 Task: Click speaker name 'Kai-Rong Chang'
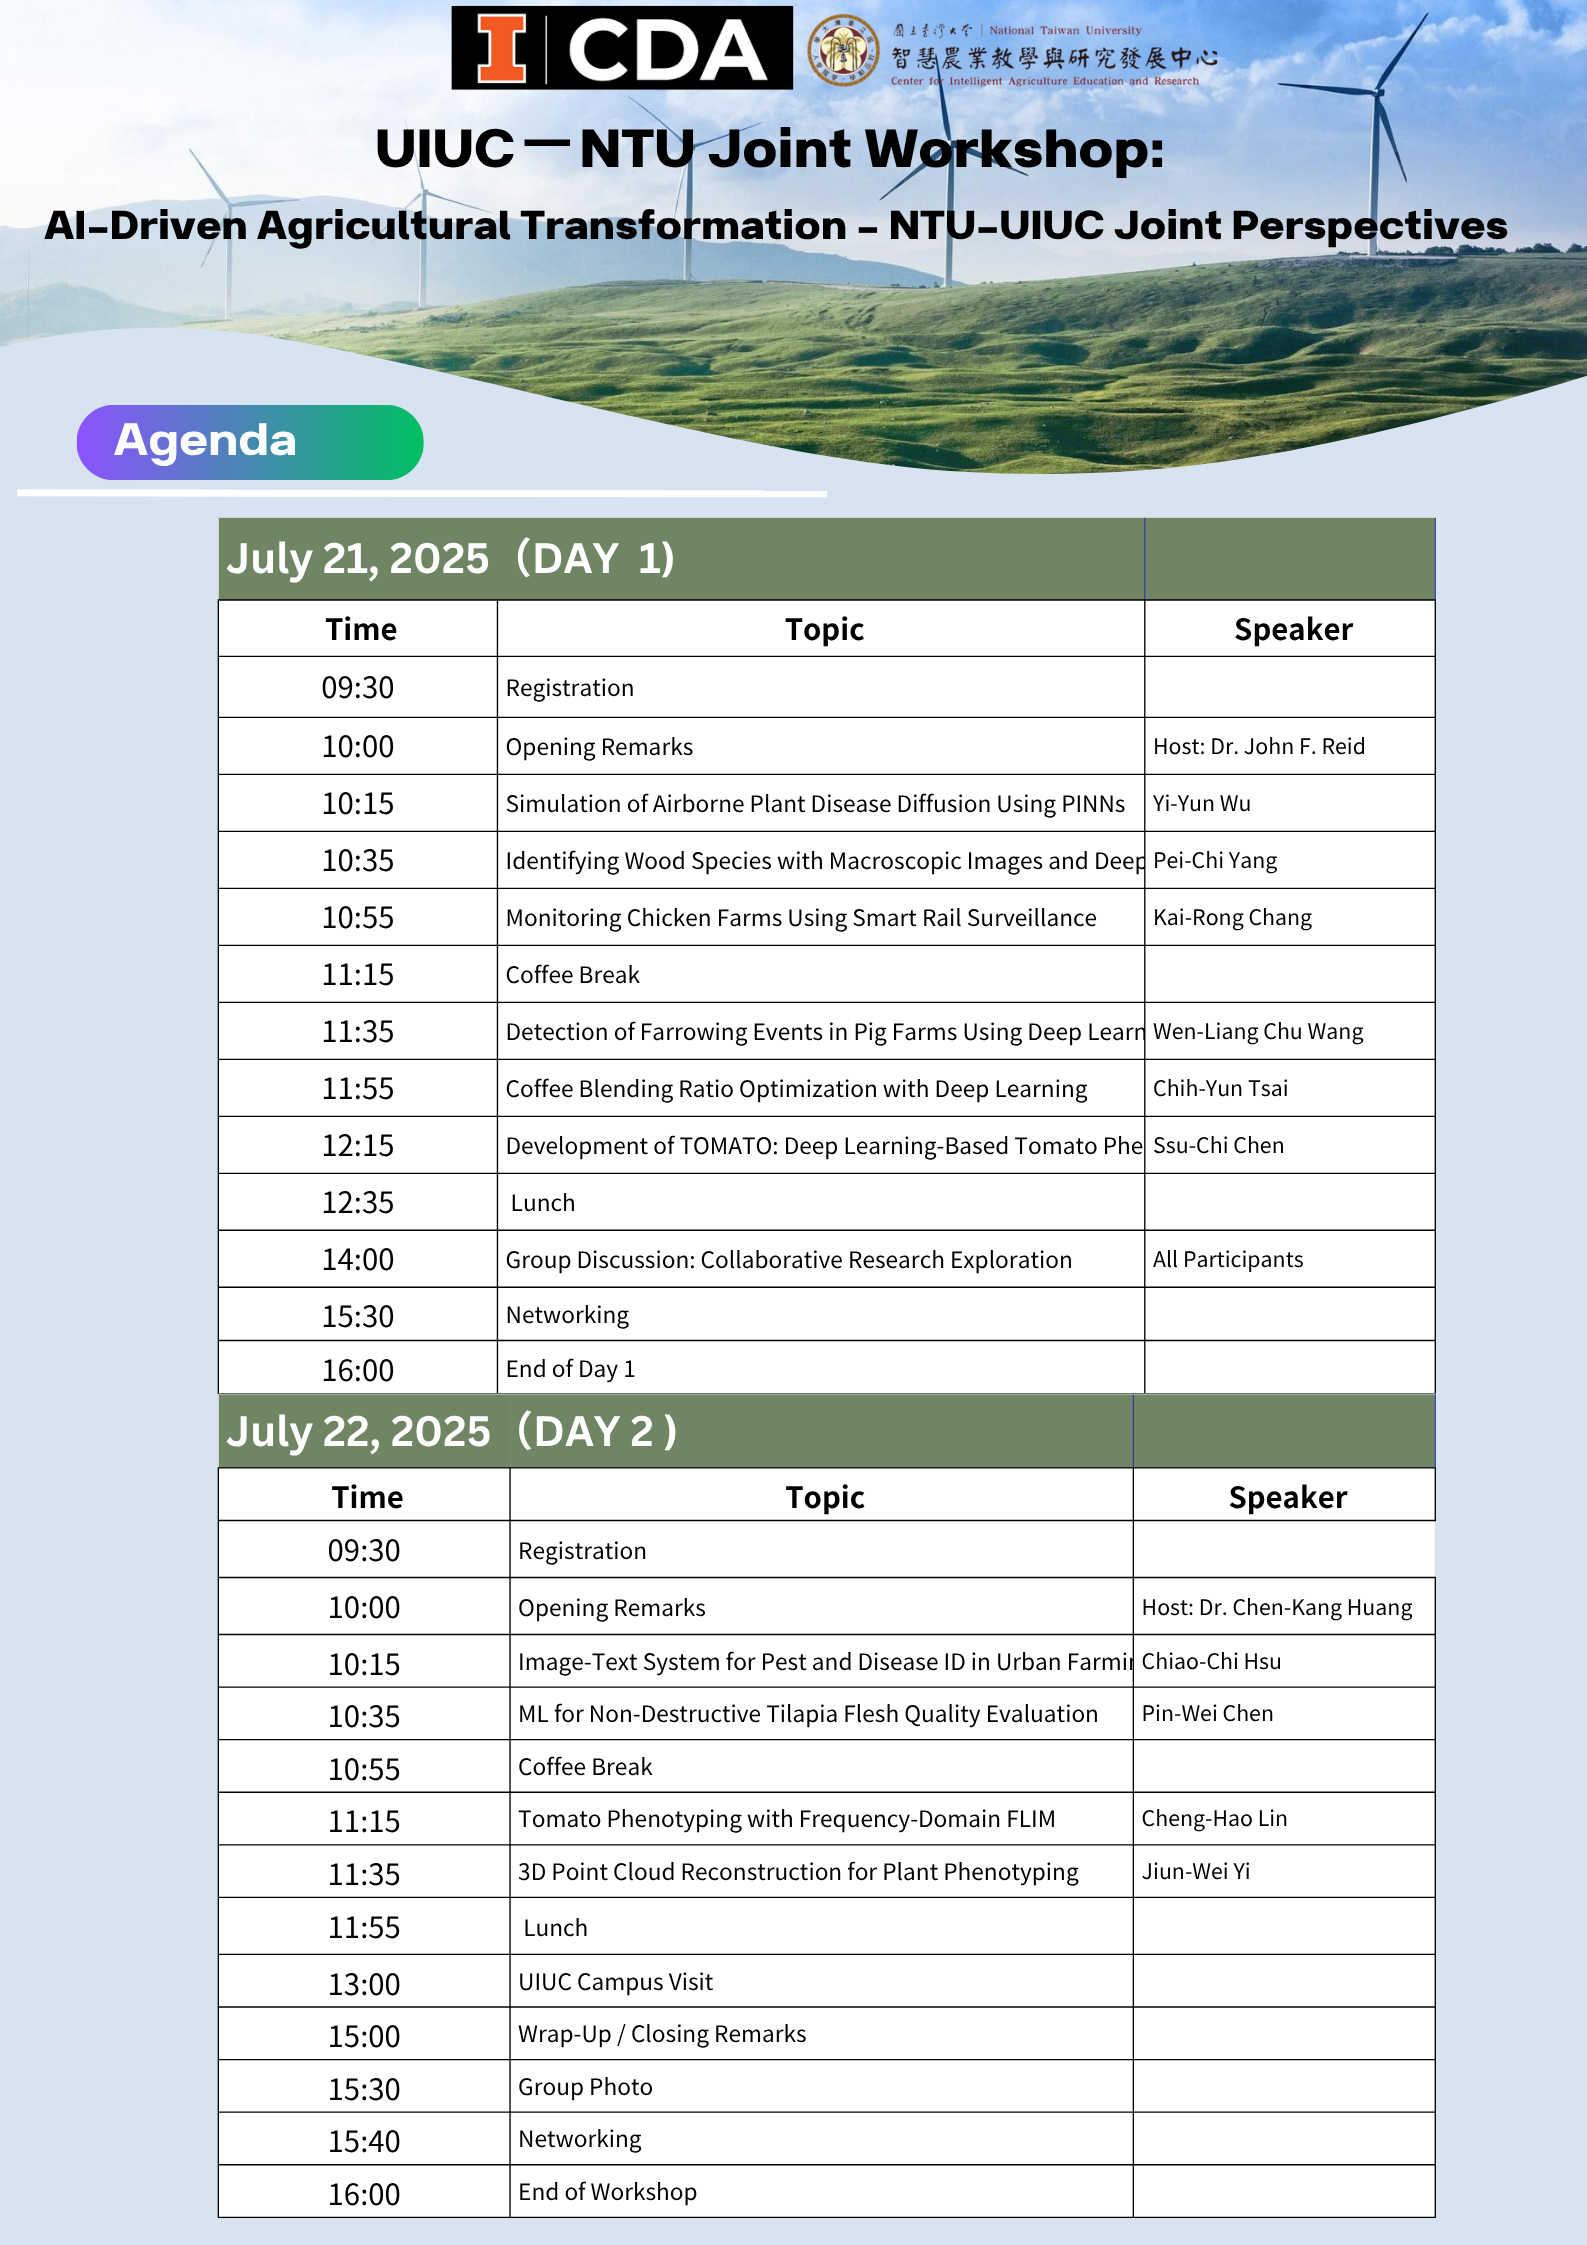pyautogui.click(x=1232, y=917)
